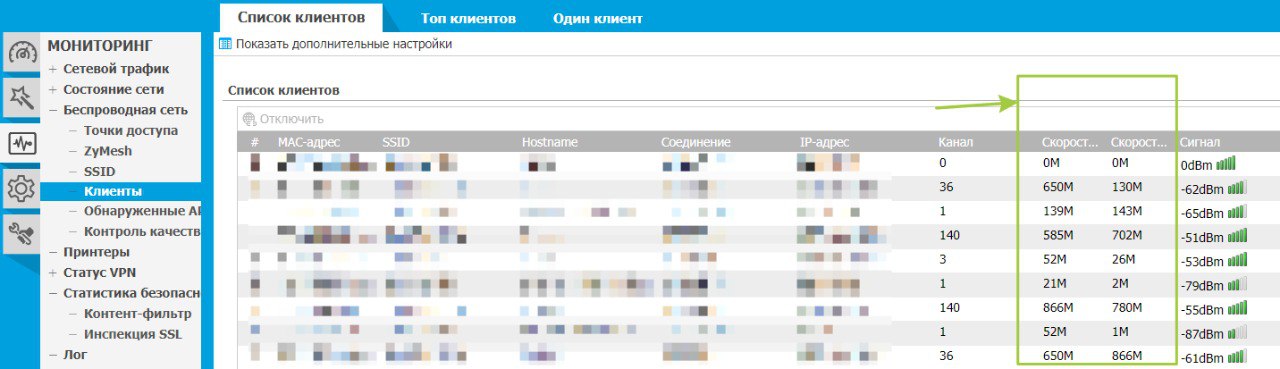Select the Контент-фильтр tree item
Image resolution: width=1280 pixels, height=369 pixels.
(x=137, y=314)
